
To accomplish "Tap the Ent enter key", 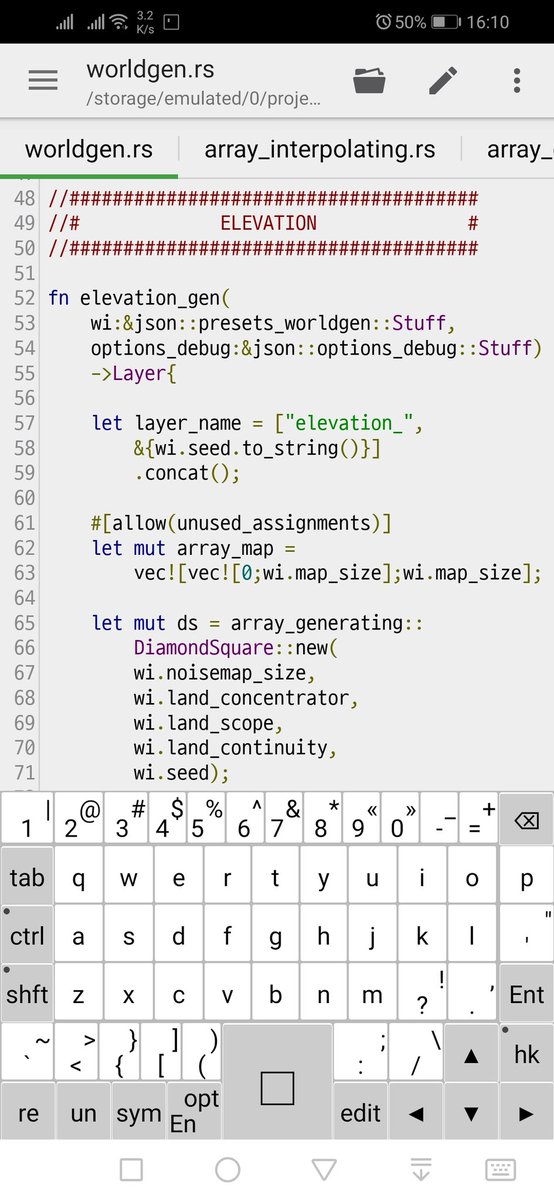I will point(526,993).
